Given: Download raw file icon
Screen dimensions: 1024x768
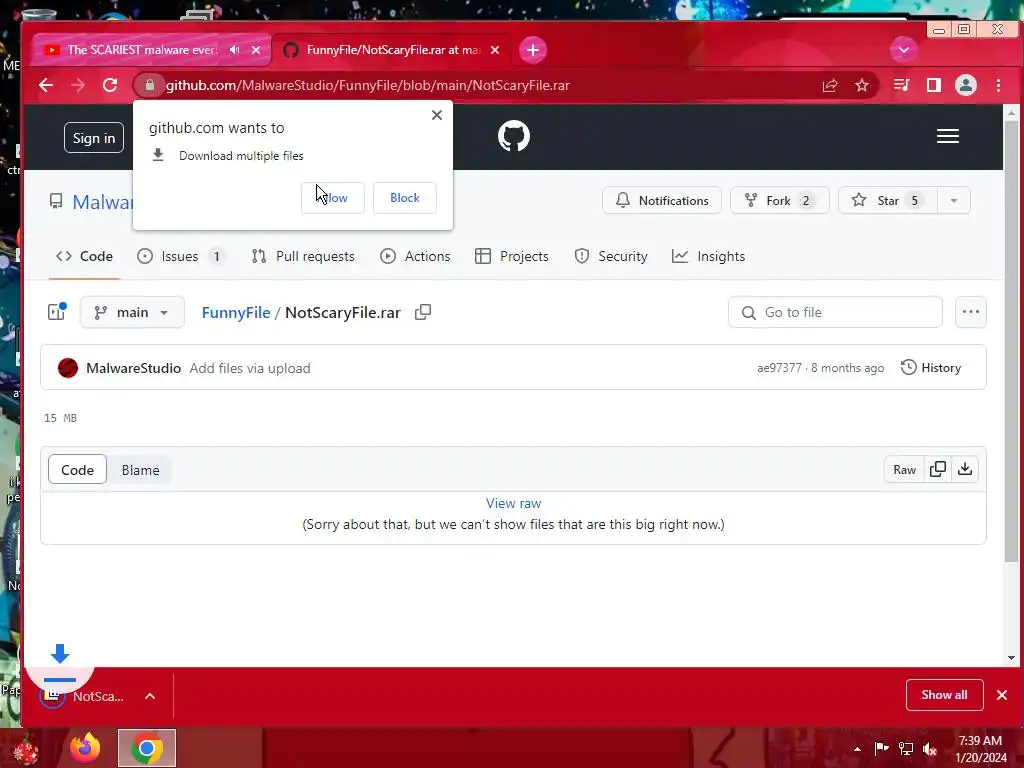Looking at the screenshot, I should click(965, 470).
